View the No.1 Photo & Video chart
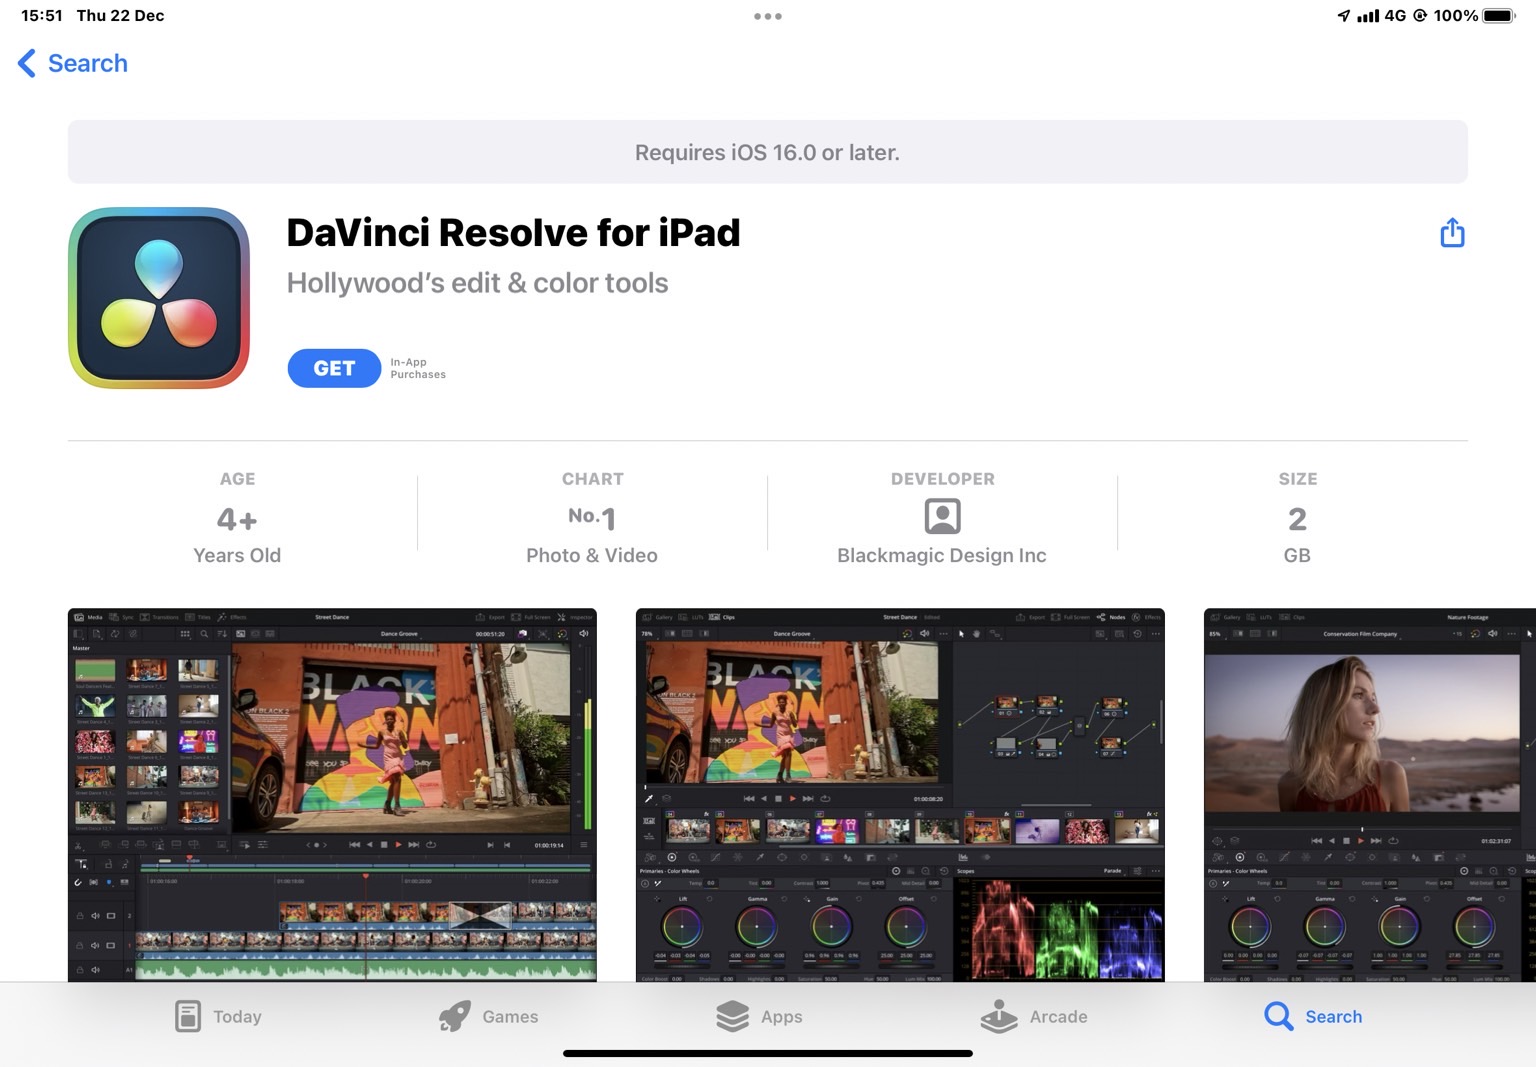The height and width of the screenshot is (1067, 1536). tap(592, 517)
